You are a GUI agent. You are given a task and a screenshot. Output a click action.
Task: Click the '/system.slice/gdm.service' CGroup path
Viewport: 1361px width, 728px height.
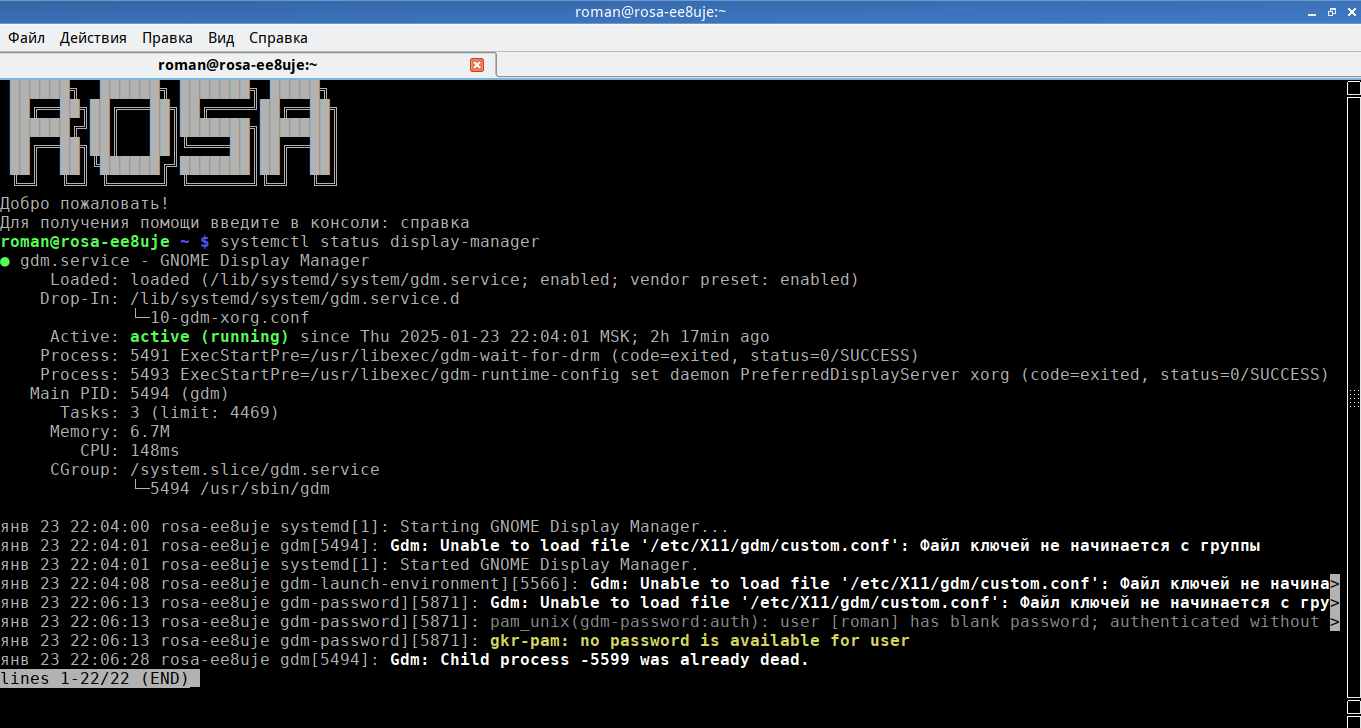click(x=255, y=470)
